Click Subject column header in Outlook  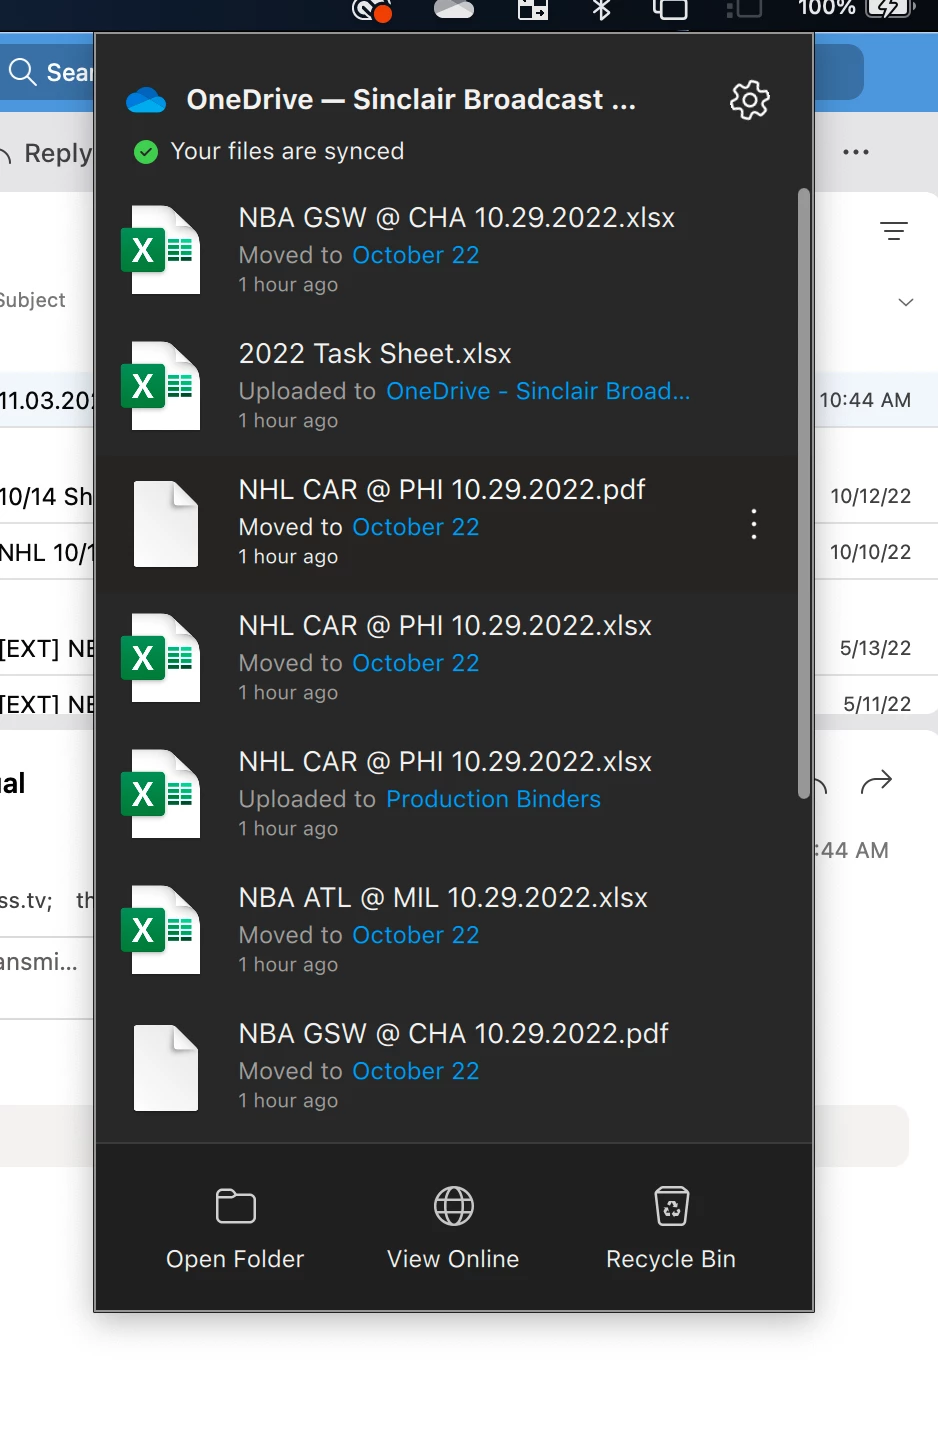pos(33,300)
